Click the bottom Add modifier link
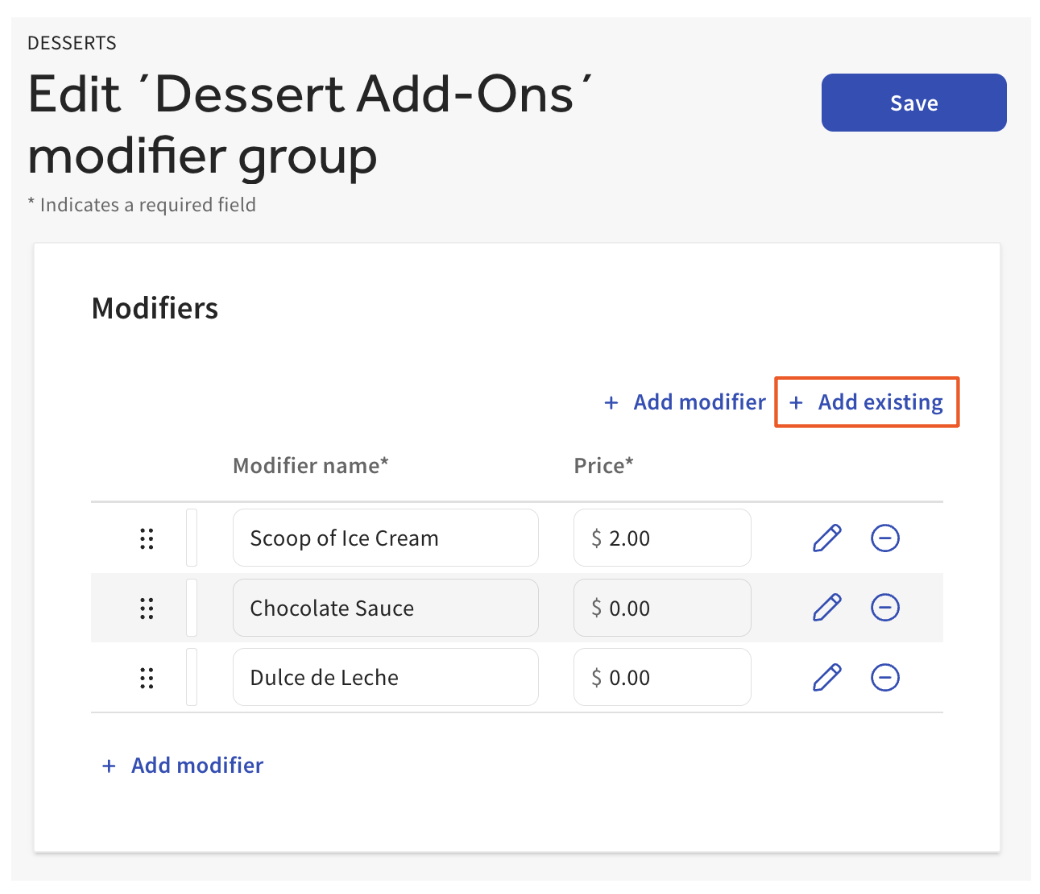The image size is (1040, 894). pos(183,765)
